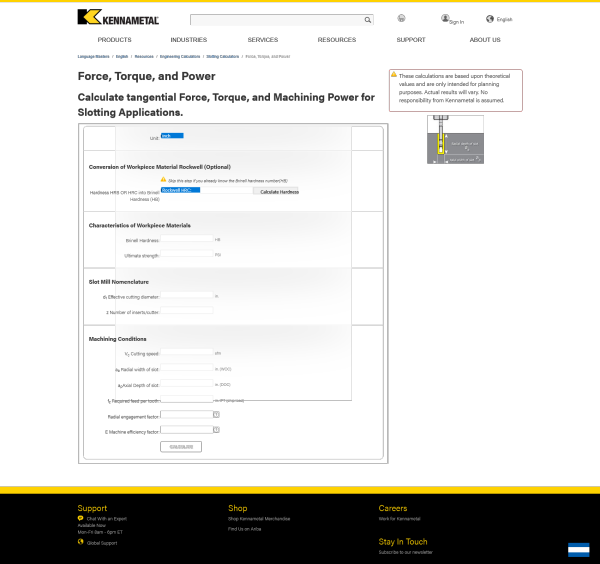This screenshot has height=564, width=600.
Task: Click the Effective cutting diameter input field
Action: click(x=187, y=295)
